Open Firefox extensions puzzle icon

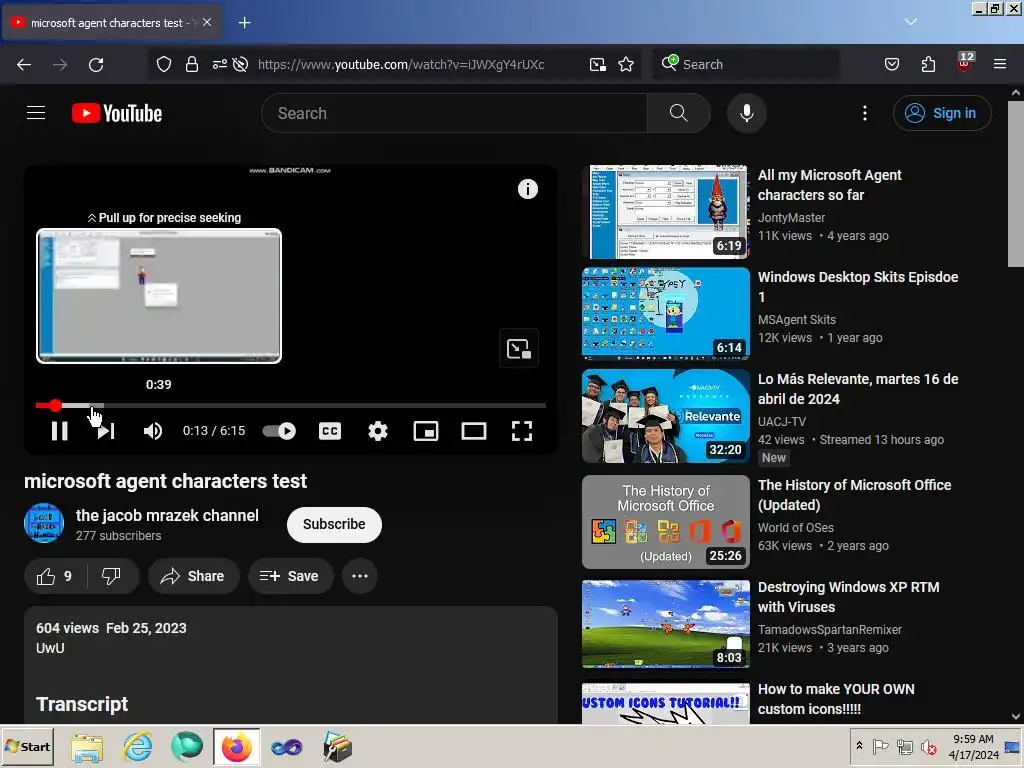(x=928, y=64)
